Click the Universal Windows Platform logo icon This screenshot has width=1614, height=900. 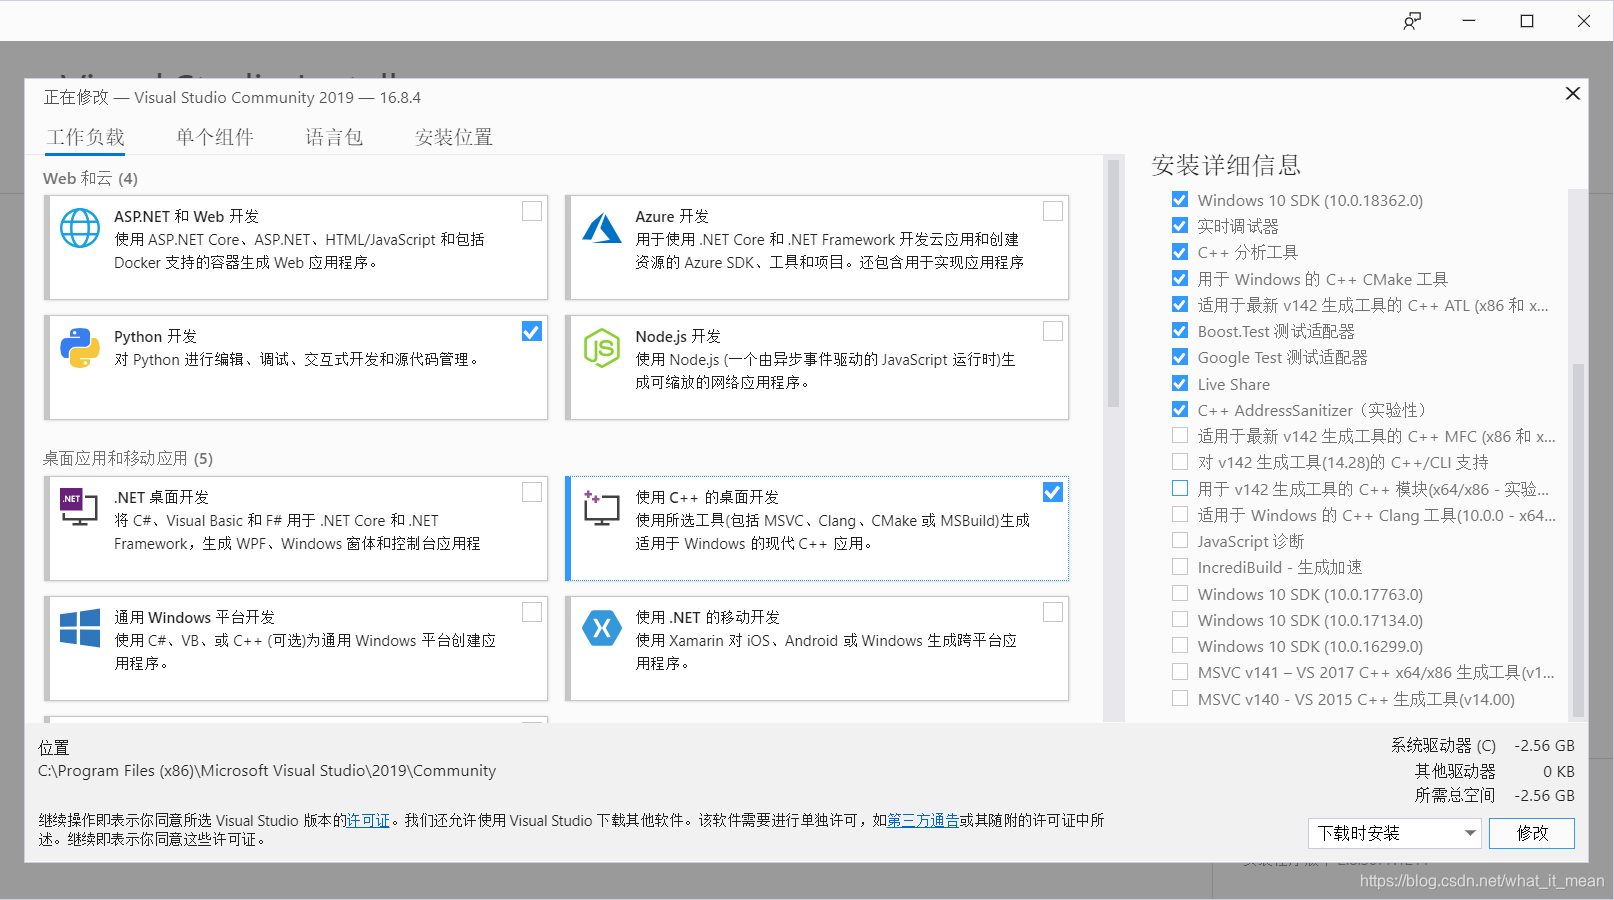pyautogui.click(x=80, y=628)
